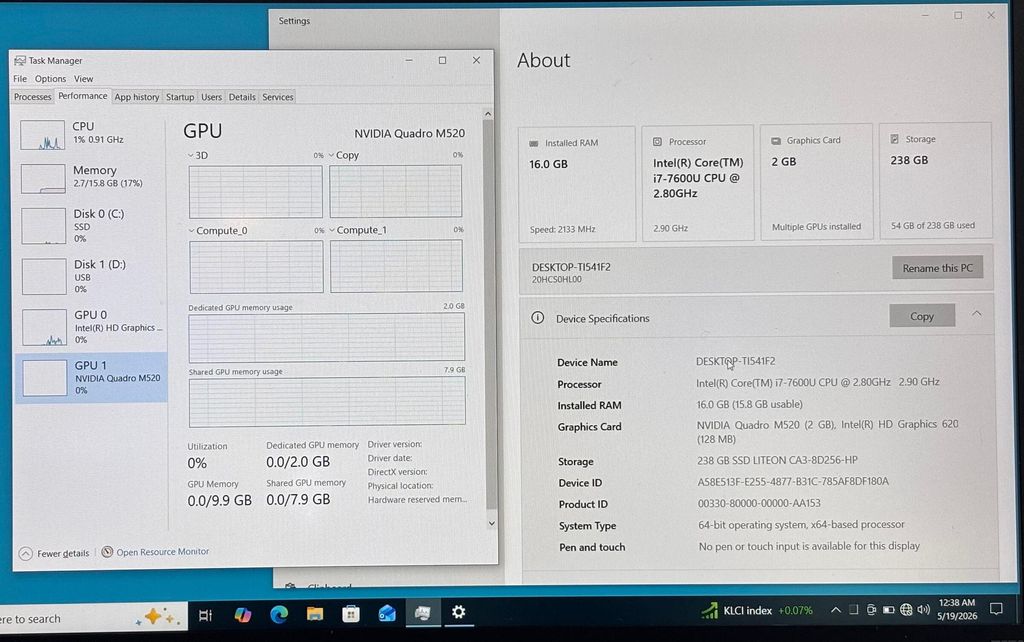Open Task View from the taskbar
The height and width of the screenshot is (642, 1024).
[205, 615]
